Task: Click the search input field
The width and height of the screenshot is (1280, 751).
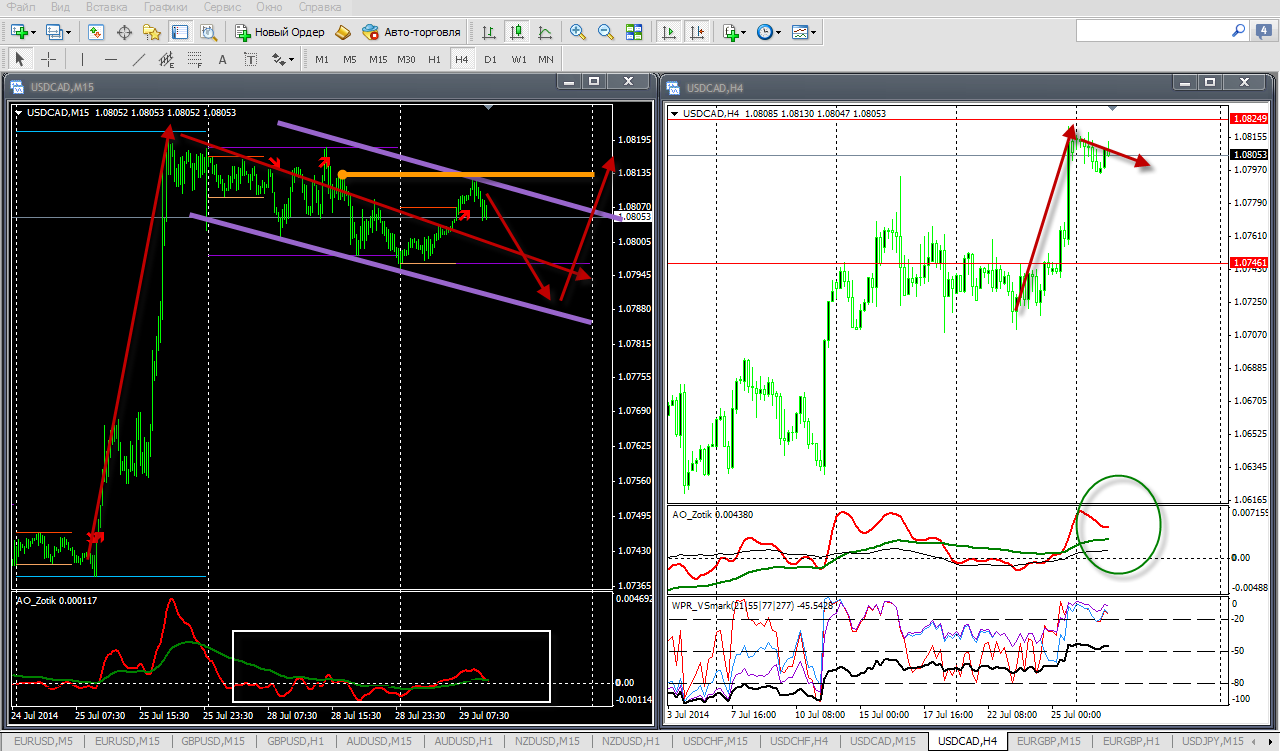Action: click(1150, 32)
